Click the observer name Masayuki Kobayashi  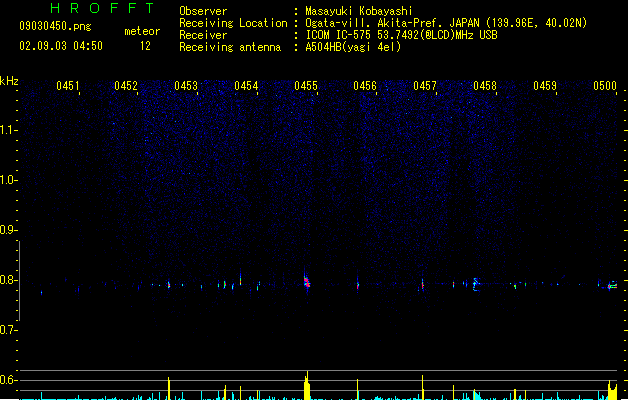pyautogui.click(x=359, y=11)
